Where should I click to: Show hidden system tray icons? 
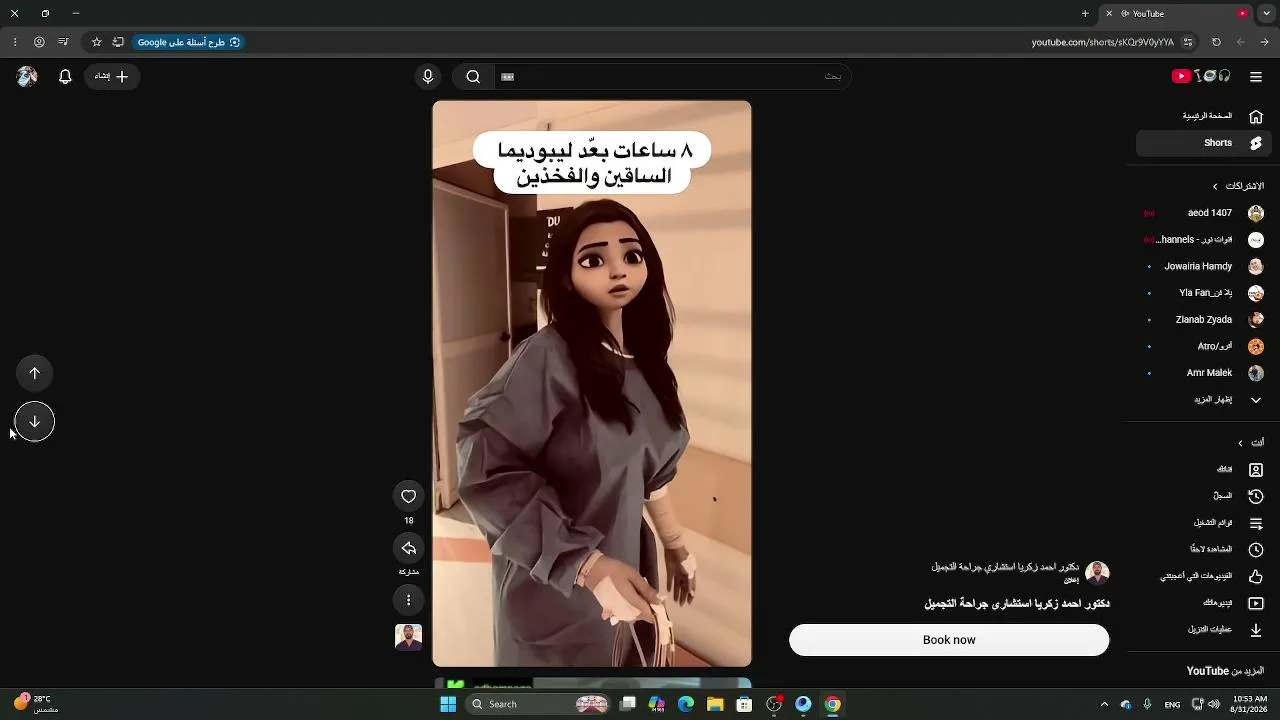(1104, 704)
